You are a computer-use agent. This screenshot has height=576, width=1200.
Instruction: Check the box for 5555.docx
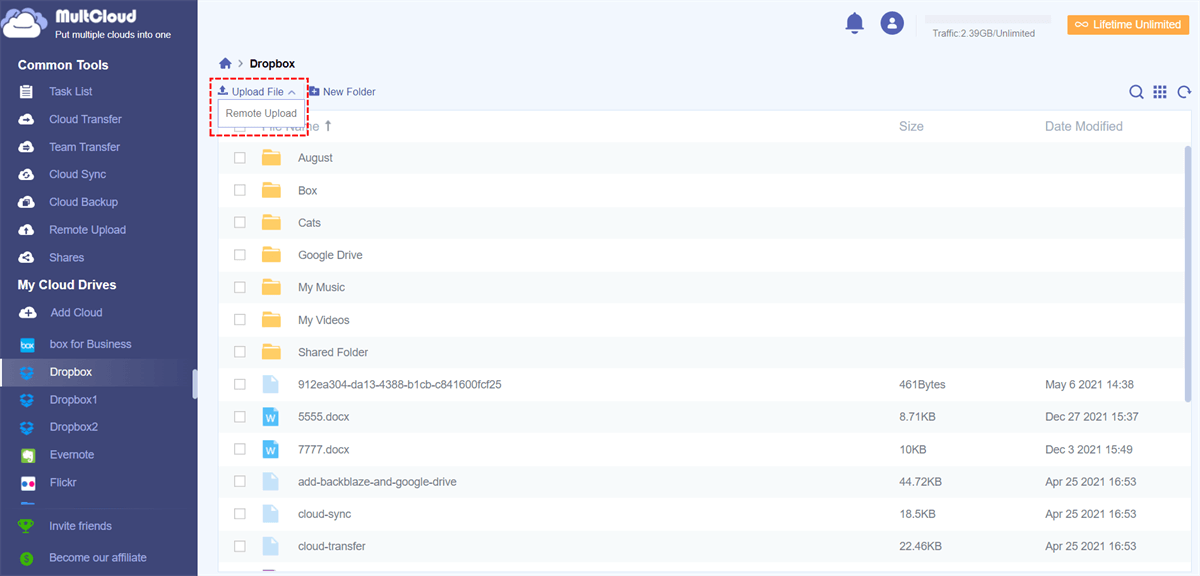click(240, 417)
